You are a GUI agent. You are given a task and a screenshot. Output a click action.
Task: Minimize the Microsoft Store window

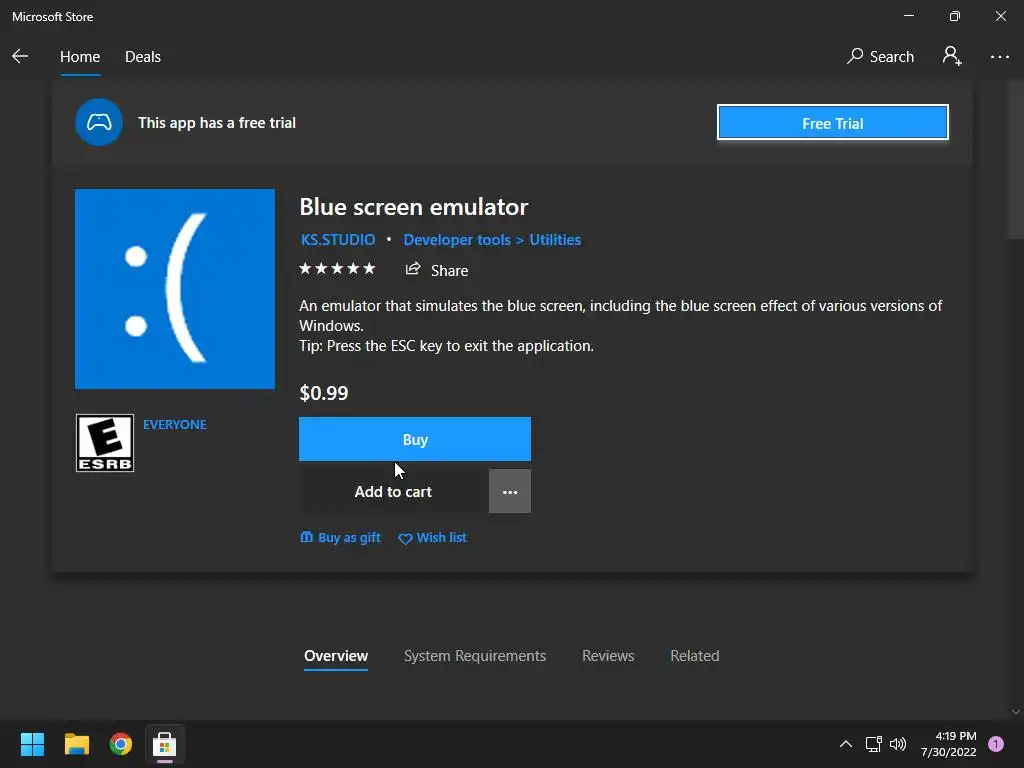tap(909, 16)
